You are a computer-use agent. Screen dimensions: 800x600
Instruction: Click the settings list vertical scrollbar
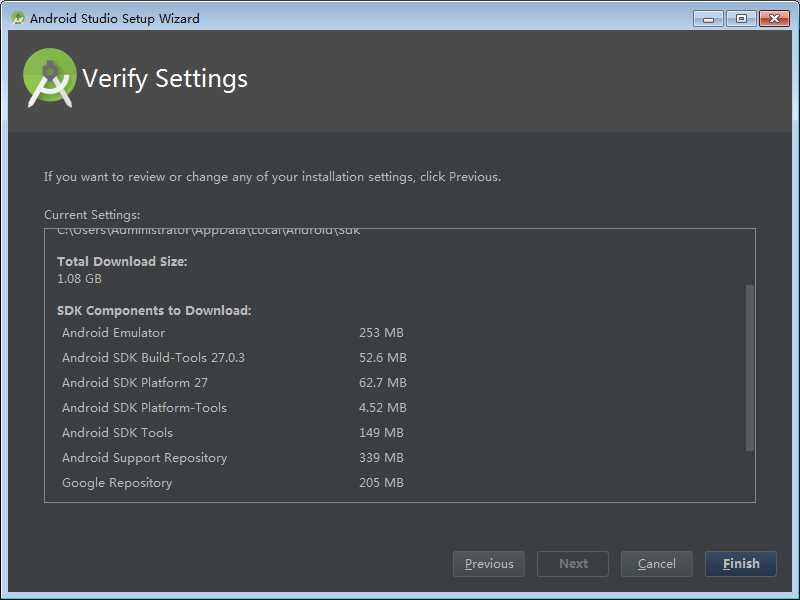(x=749, y=367)
